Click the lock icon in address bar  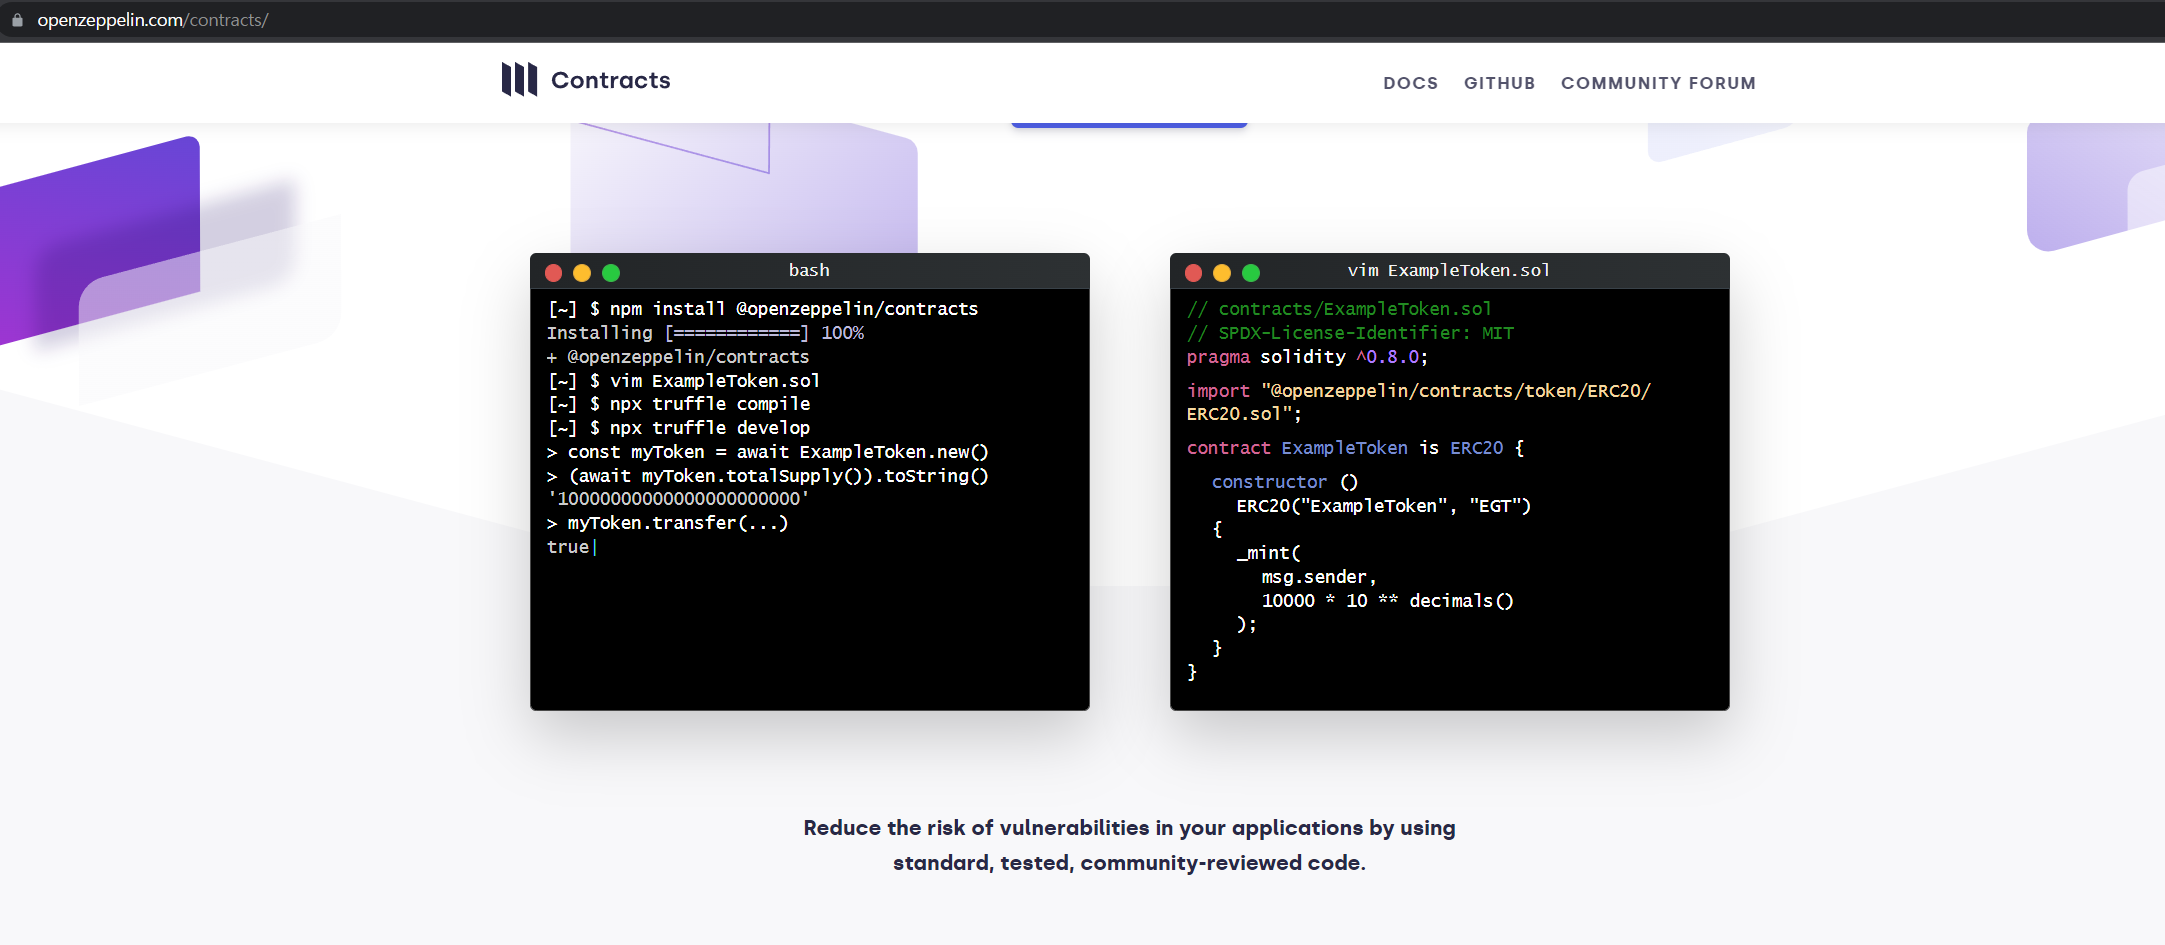17,20
